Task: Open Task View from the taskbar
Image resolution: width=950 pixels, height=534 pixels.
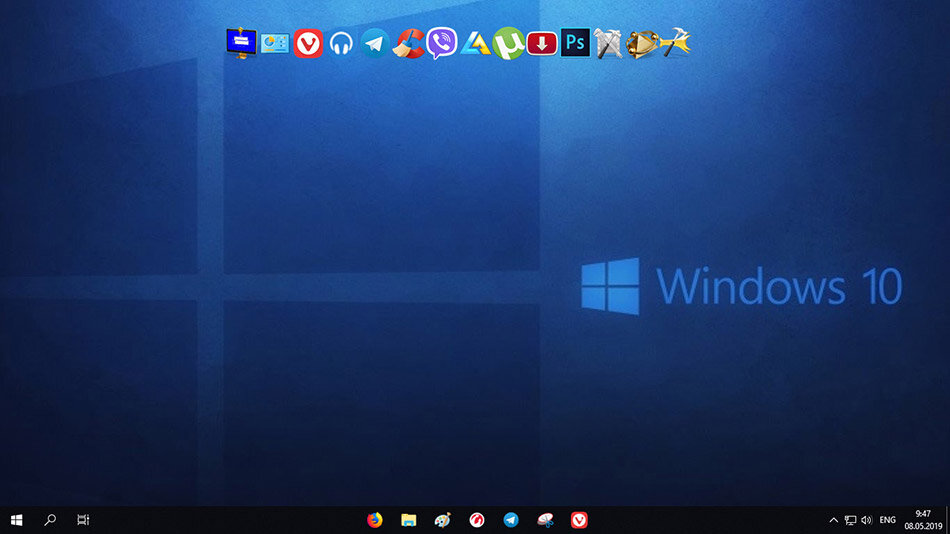Action: click(x=83, y=520)
